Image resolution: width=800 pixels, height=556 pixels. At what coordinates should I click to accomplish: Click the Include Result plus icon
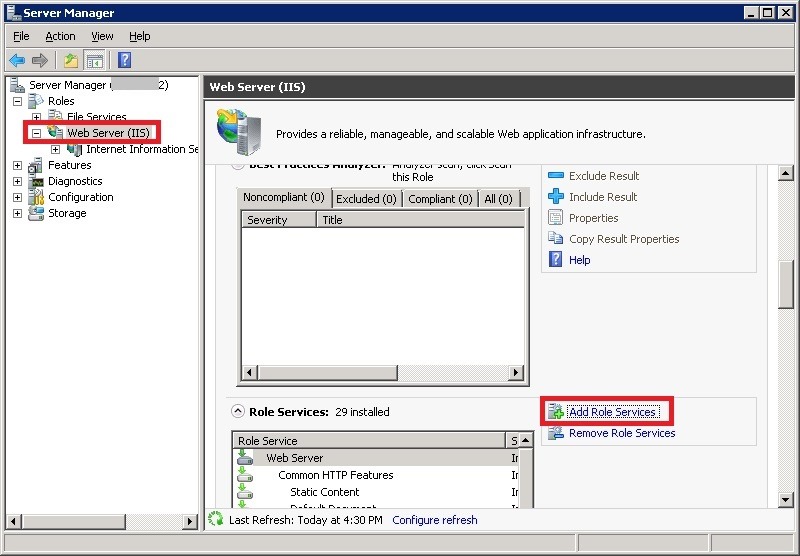[x=556, y=196]
